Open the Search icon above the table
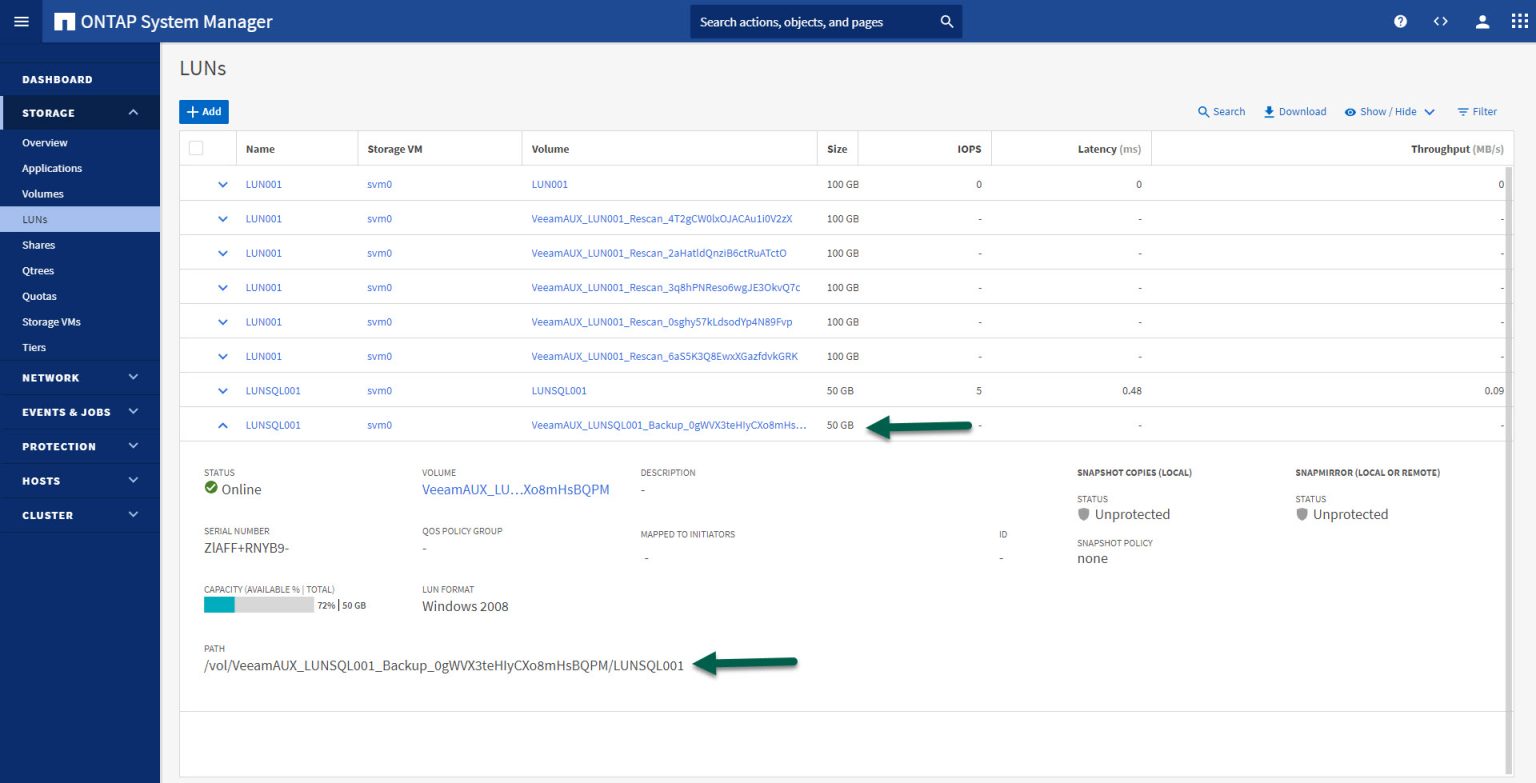 click(x=1221, y=111)
